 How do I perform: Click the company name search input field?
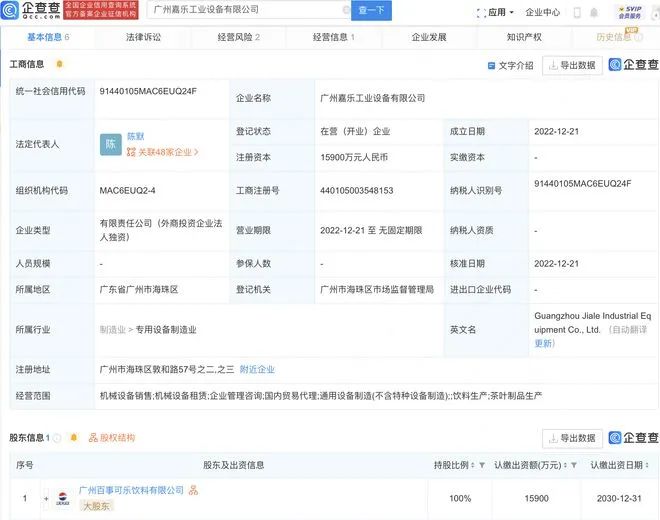[248, 10]
